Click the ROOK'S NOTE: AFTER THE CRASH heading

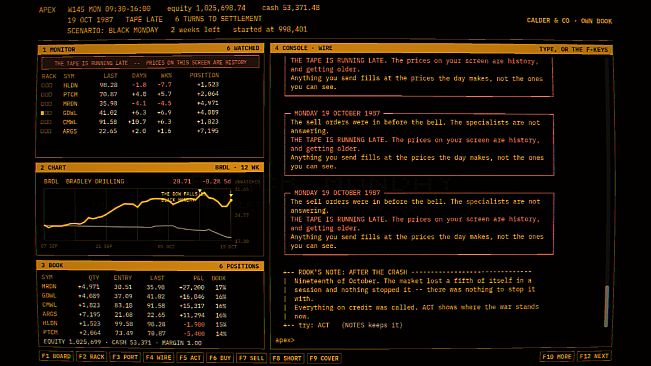[352, 272]
